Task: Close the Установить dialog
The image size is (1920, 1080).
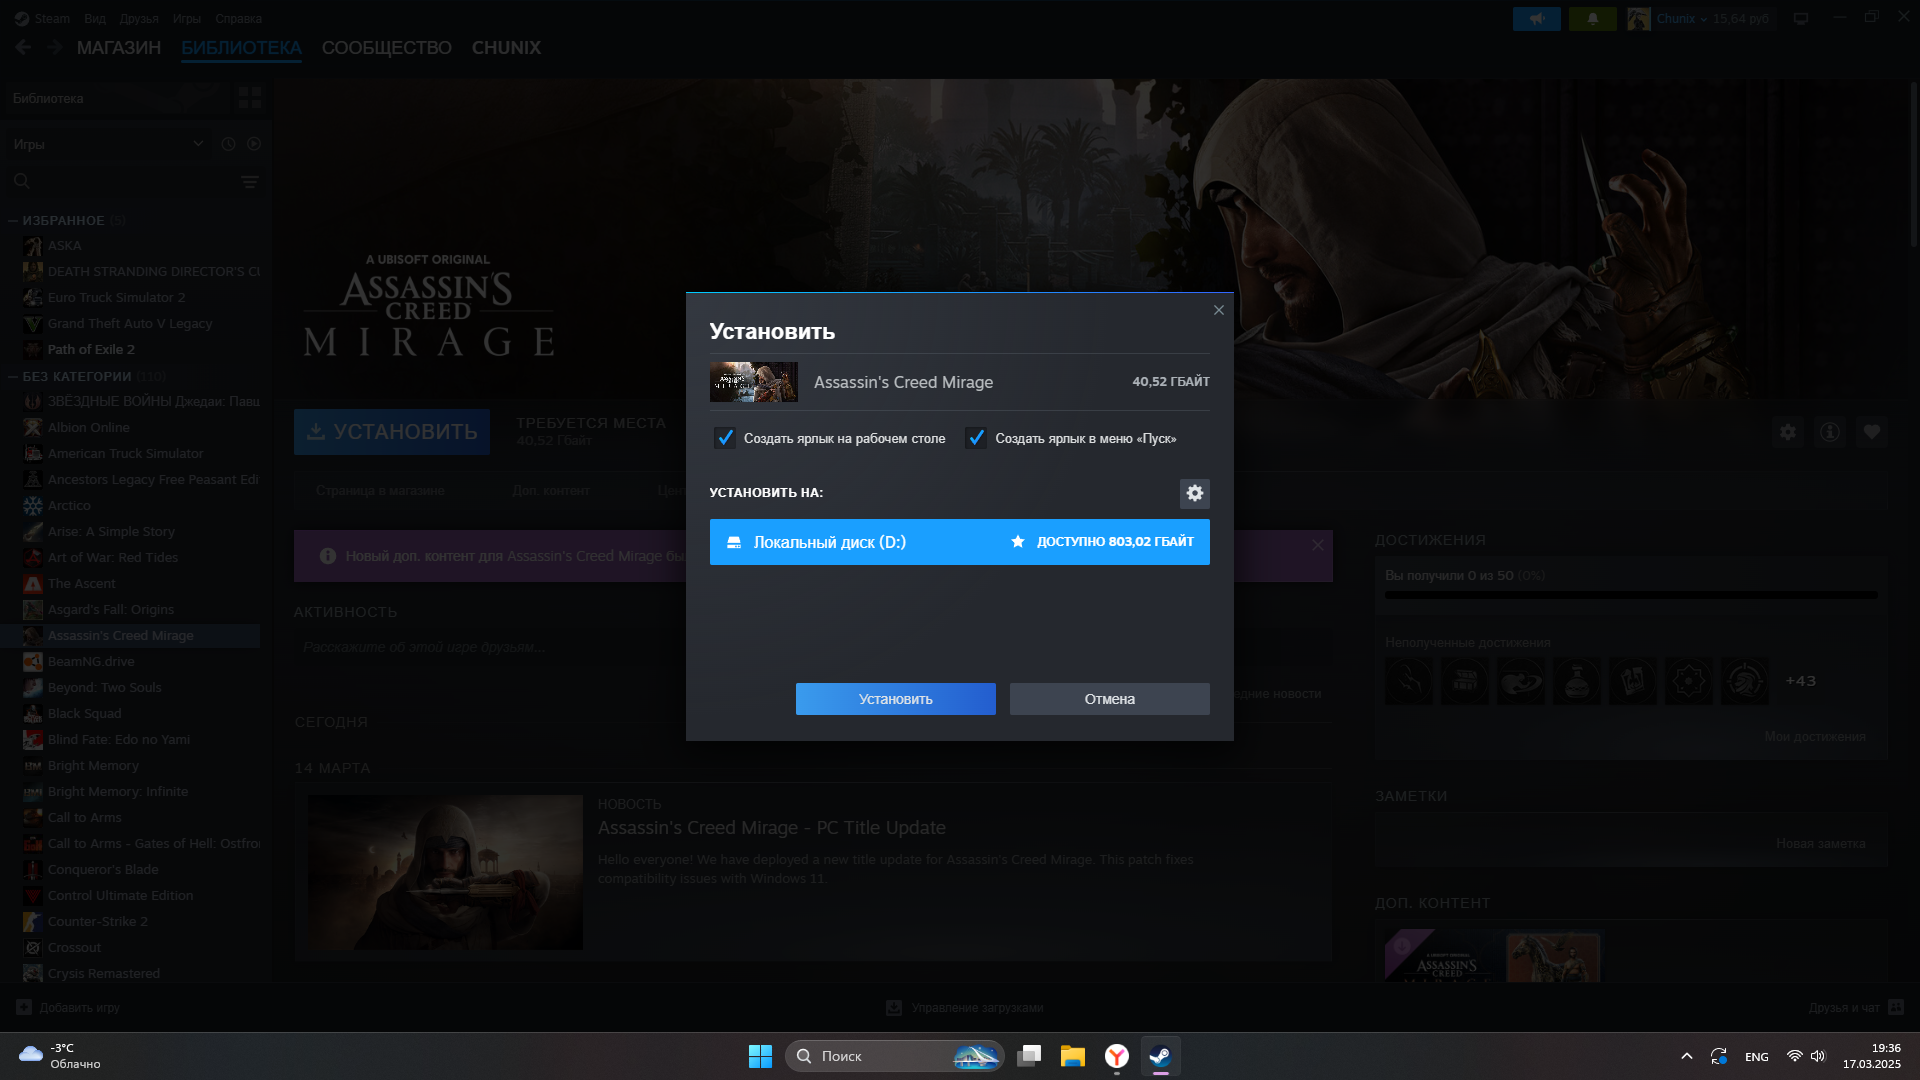Action: point(1218,310)
